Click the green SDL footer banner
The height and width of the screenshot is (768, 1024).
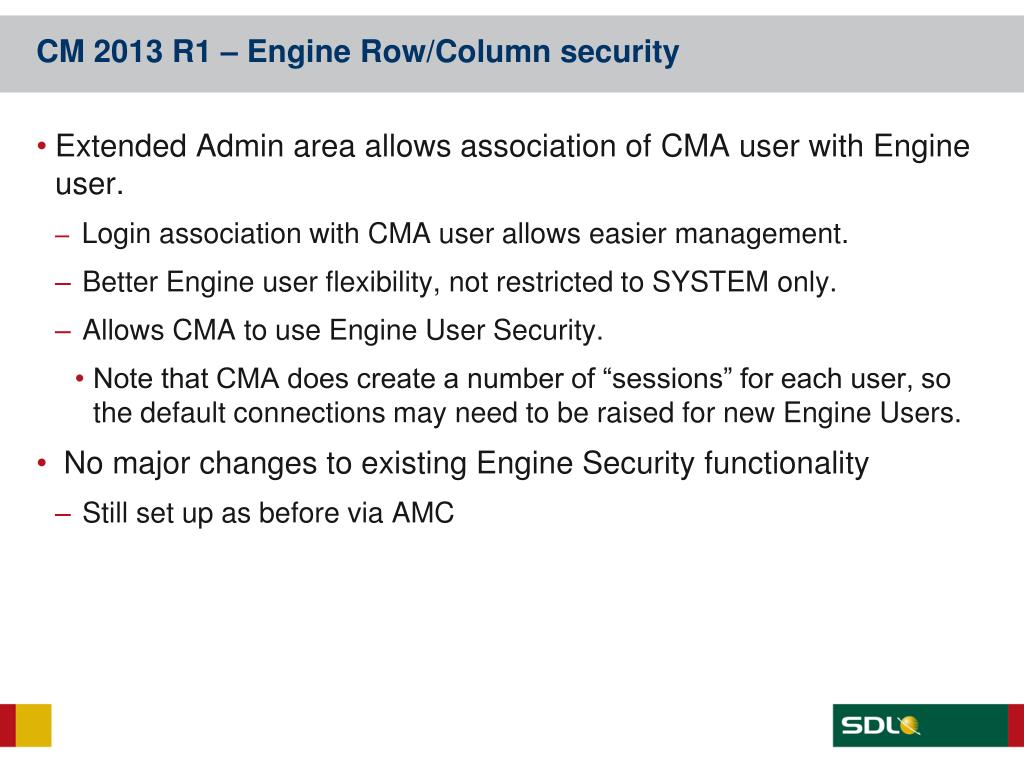[x=920, y=725]
